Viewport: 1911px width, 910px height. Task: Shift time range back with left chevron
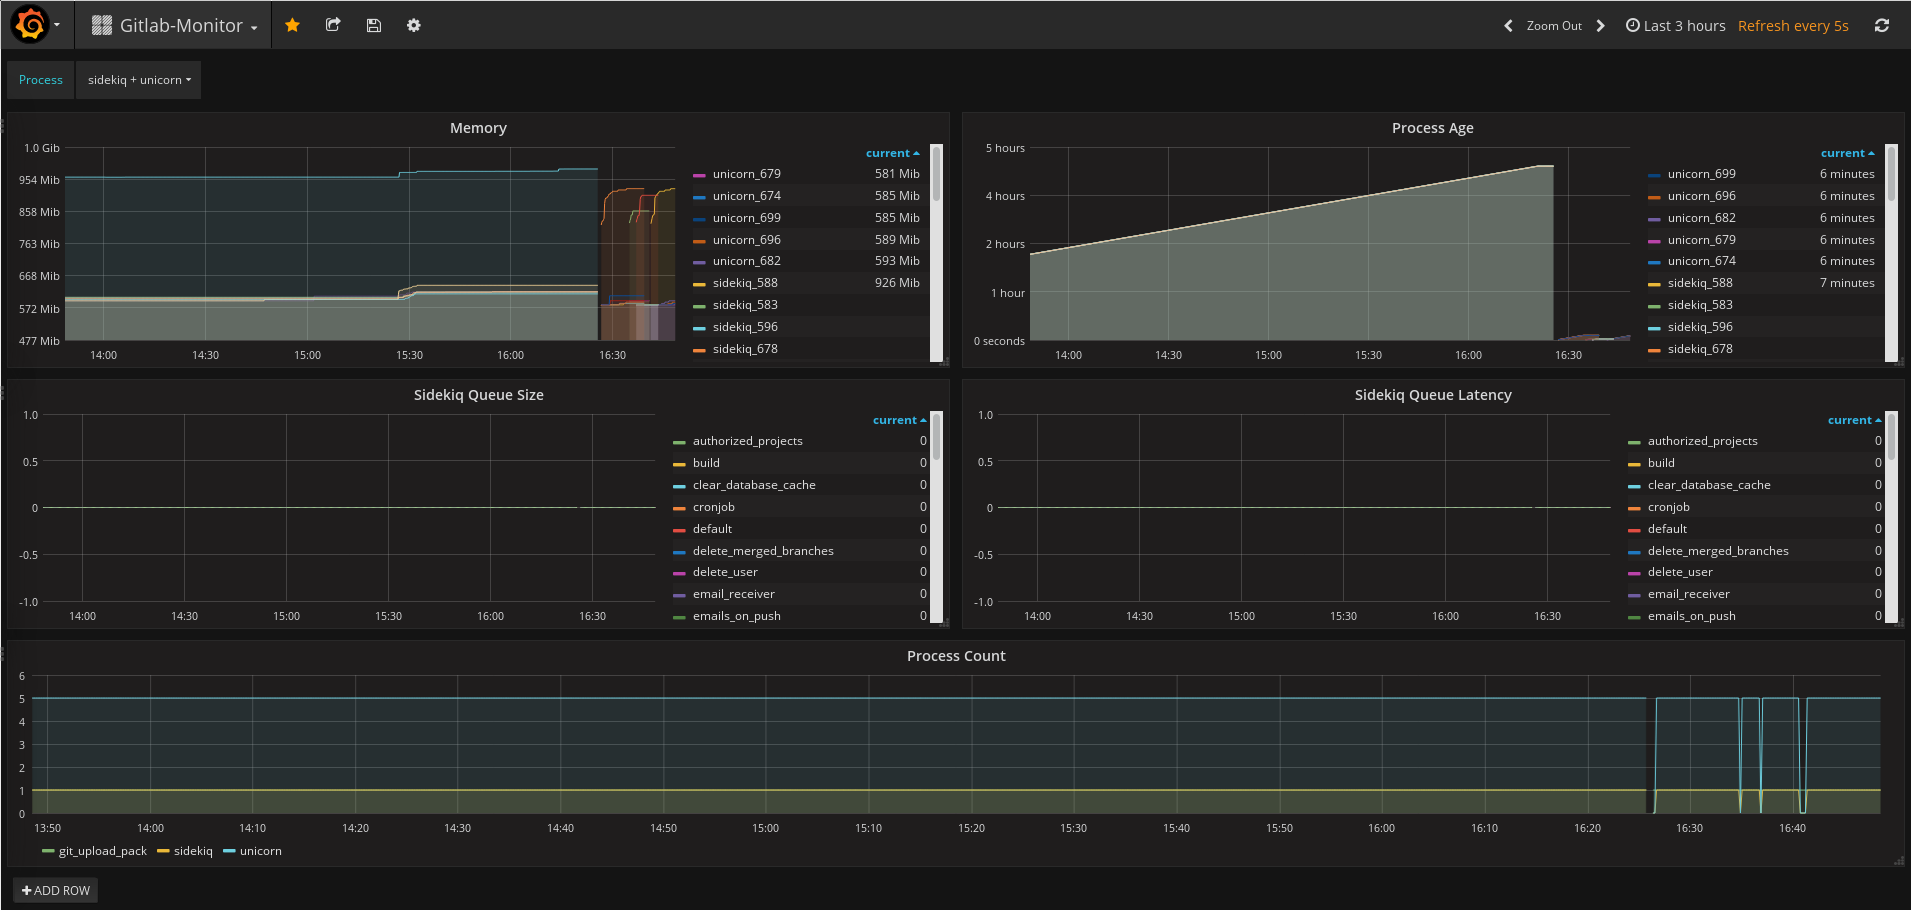pyautogui.click(x=1508, y=26)
